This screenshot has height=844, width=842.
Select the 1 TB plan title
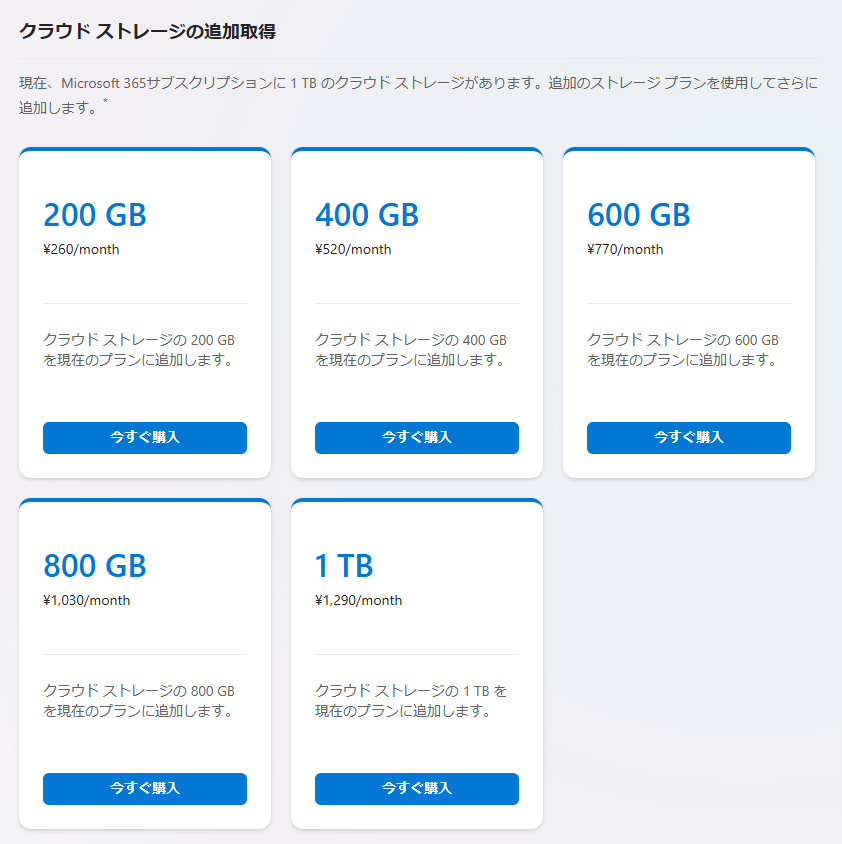coord(344,566)
